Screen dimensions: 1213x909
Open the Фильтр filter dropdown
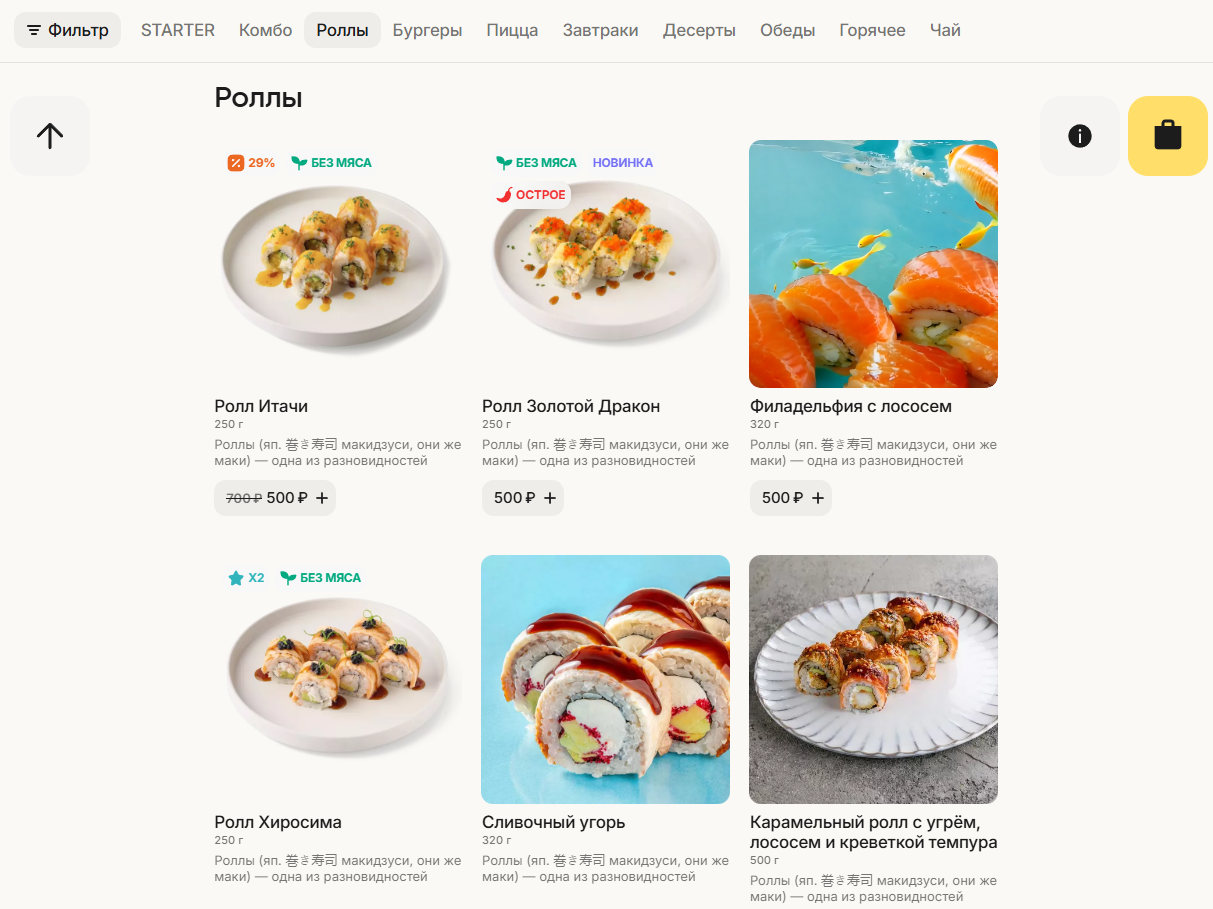pos(67,30)
